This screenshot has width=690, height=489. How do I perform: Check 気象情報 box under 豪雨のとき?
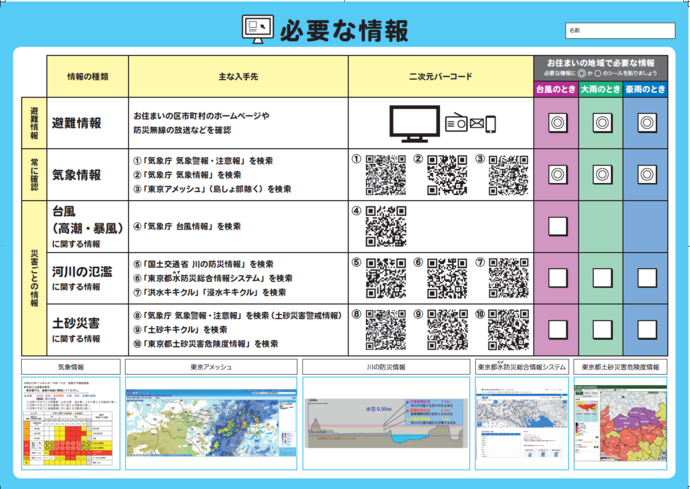(x=647, y=175)
